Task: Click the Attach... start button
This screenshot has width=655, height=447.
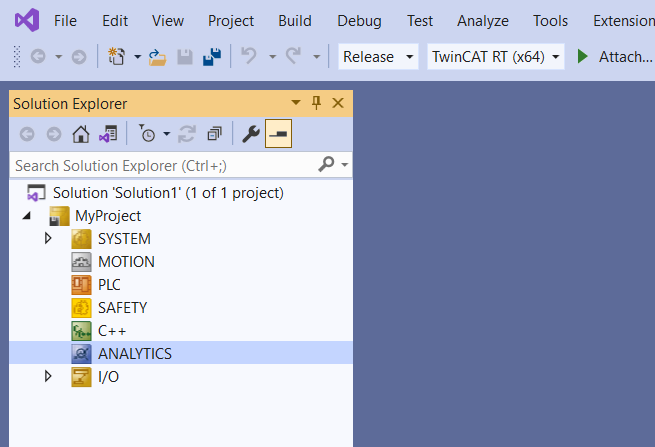Action: tap(614, 56)
